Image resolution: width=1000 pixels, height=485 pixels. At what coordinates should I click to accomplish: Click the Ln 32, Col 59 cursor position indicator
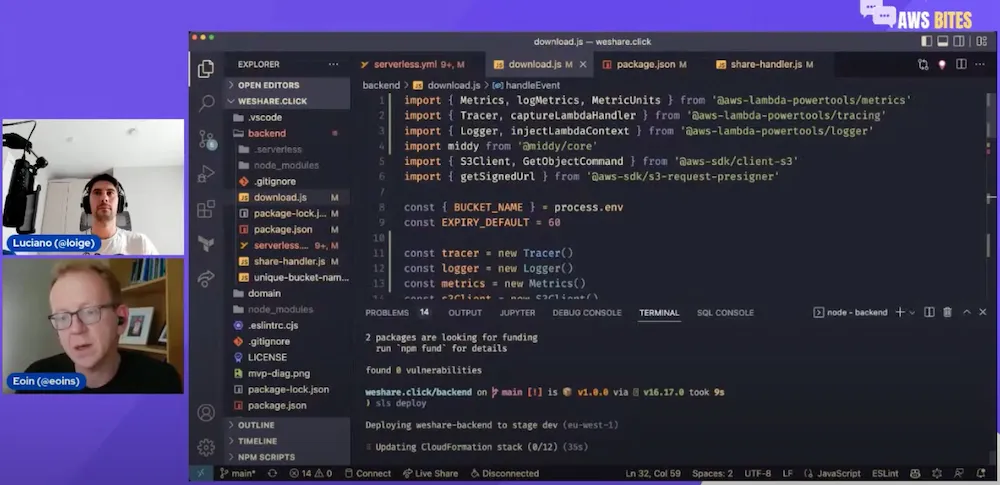coord(654,474)
